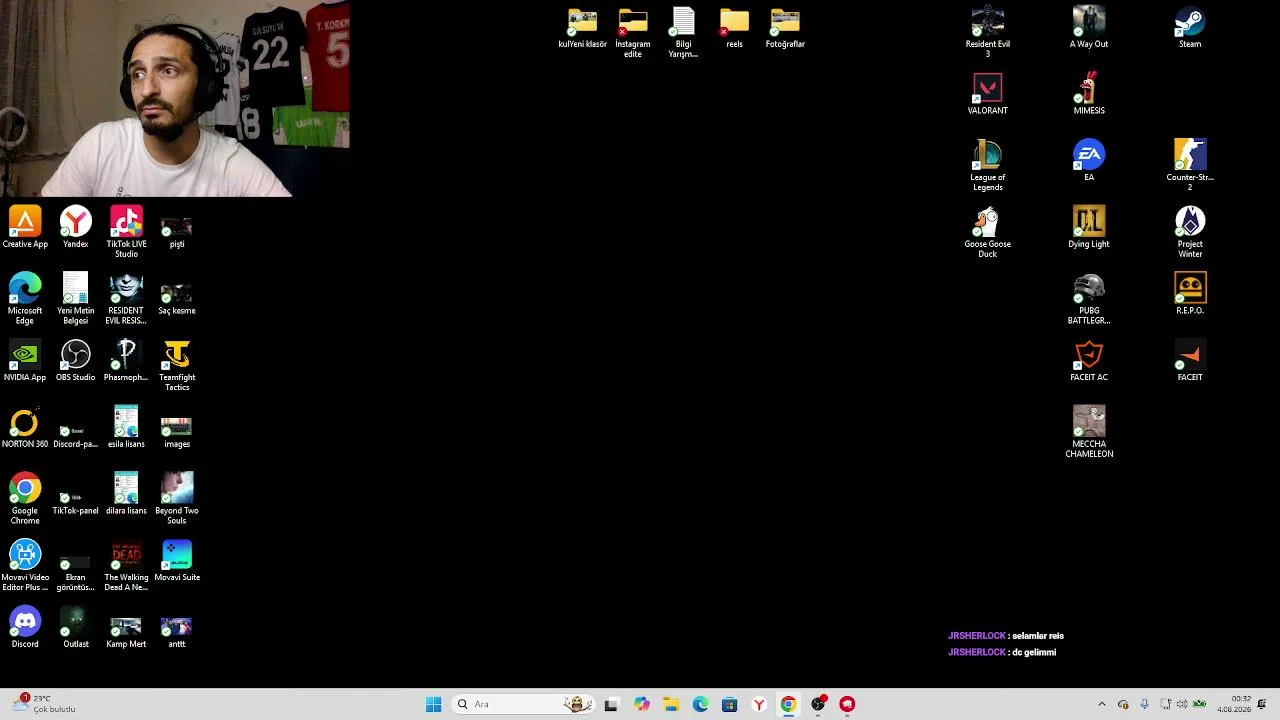Open File Explorer from the taskbar

pyautogui.click(x=671, y=704)
